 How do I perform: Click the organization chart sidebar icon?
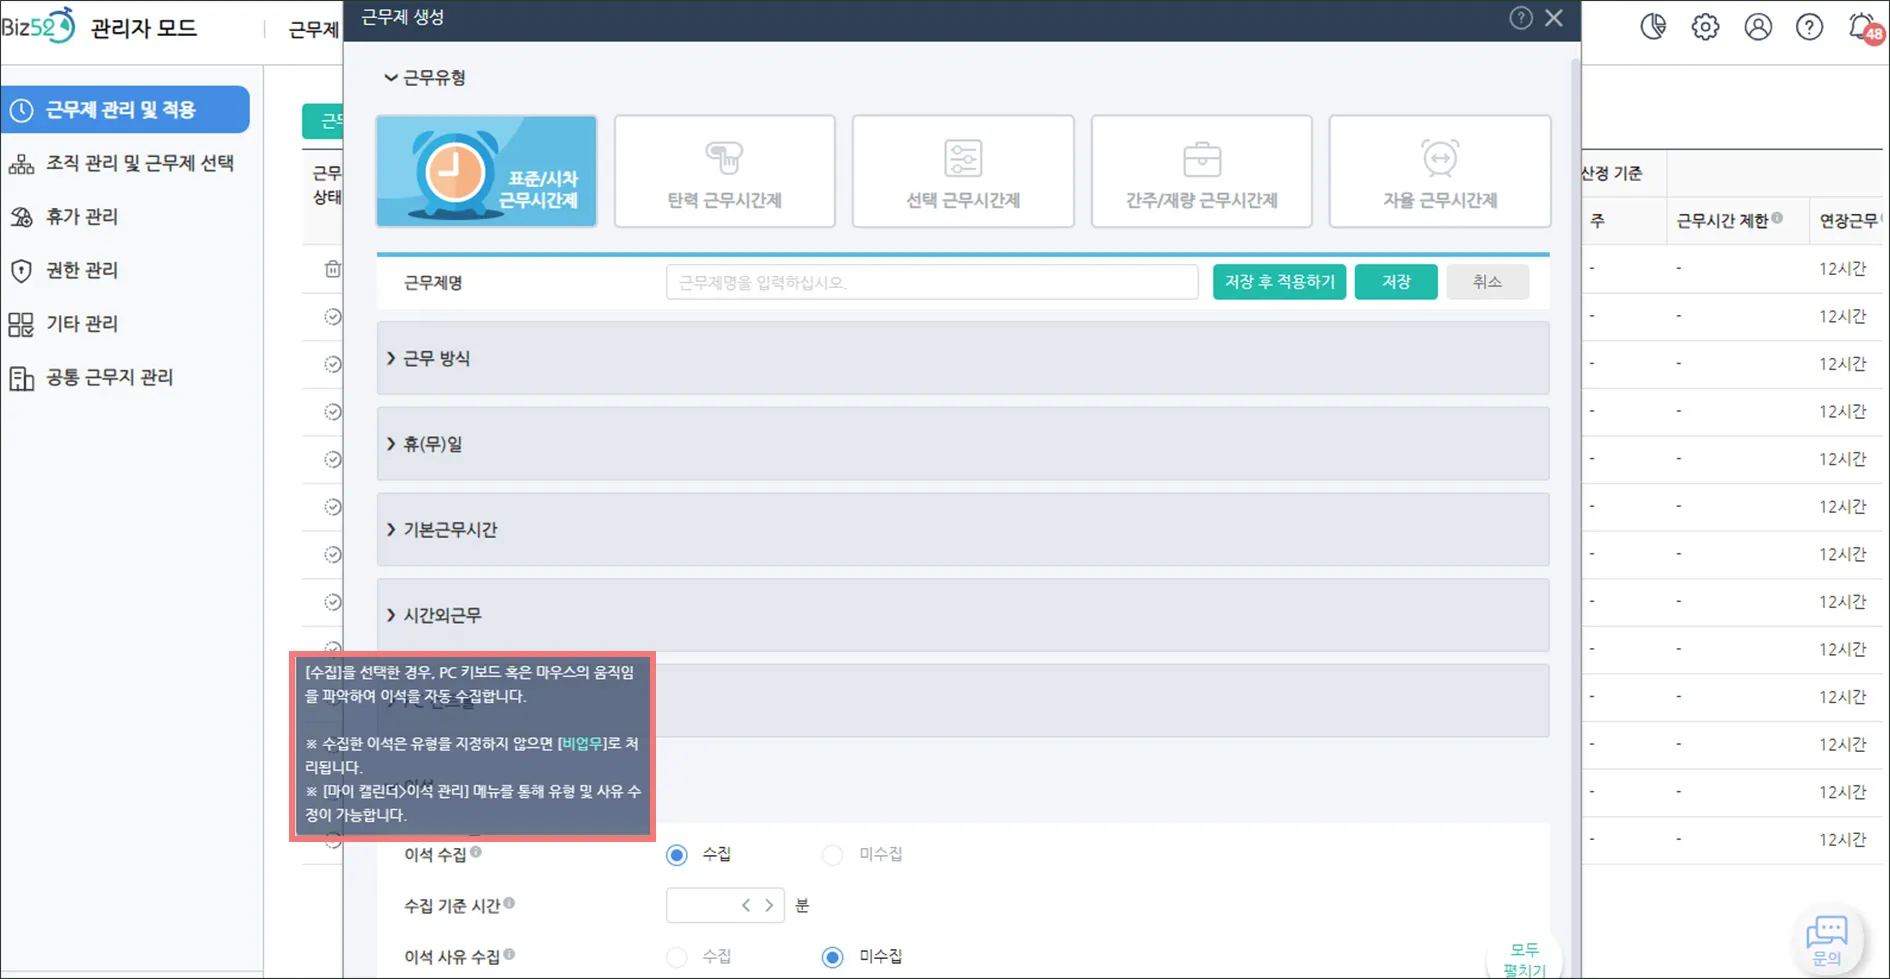coord(21,164)
